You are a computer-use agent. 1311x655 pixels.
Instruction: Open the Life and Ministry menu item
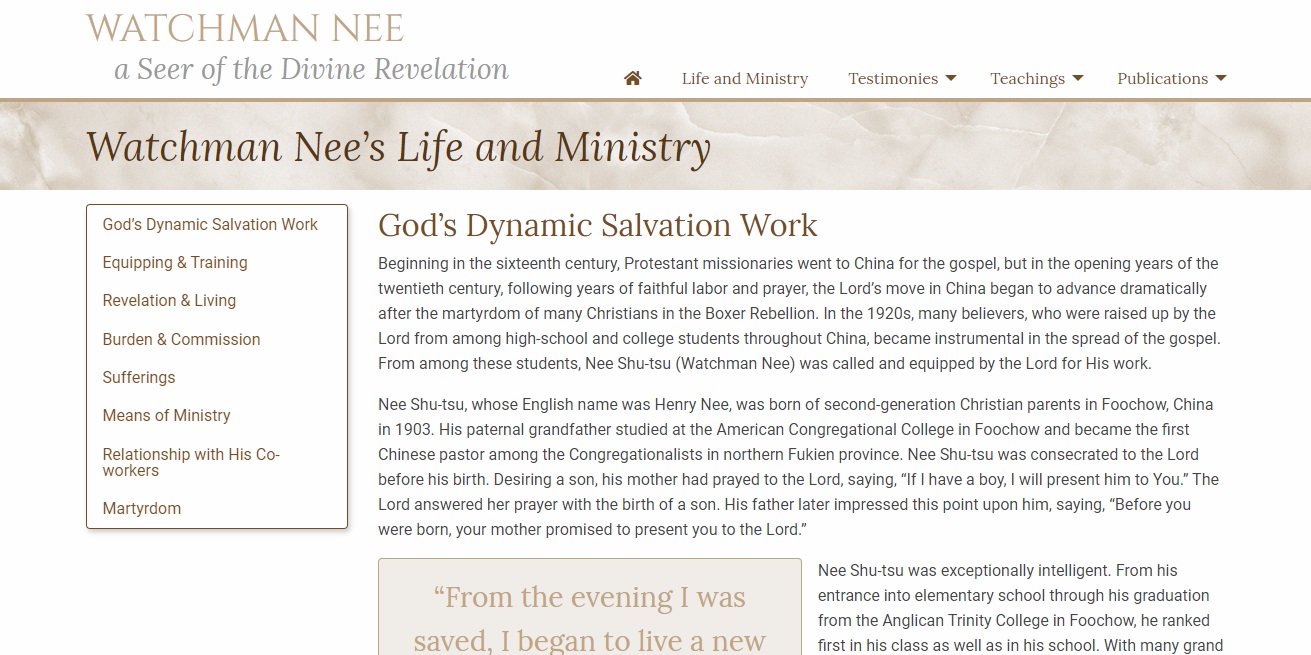coord(744,78)
